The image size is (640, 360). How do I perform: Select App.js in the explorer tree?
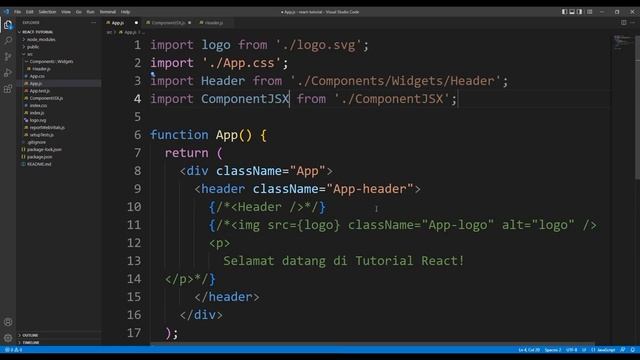click(x=36, y=84)
